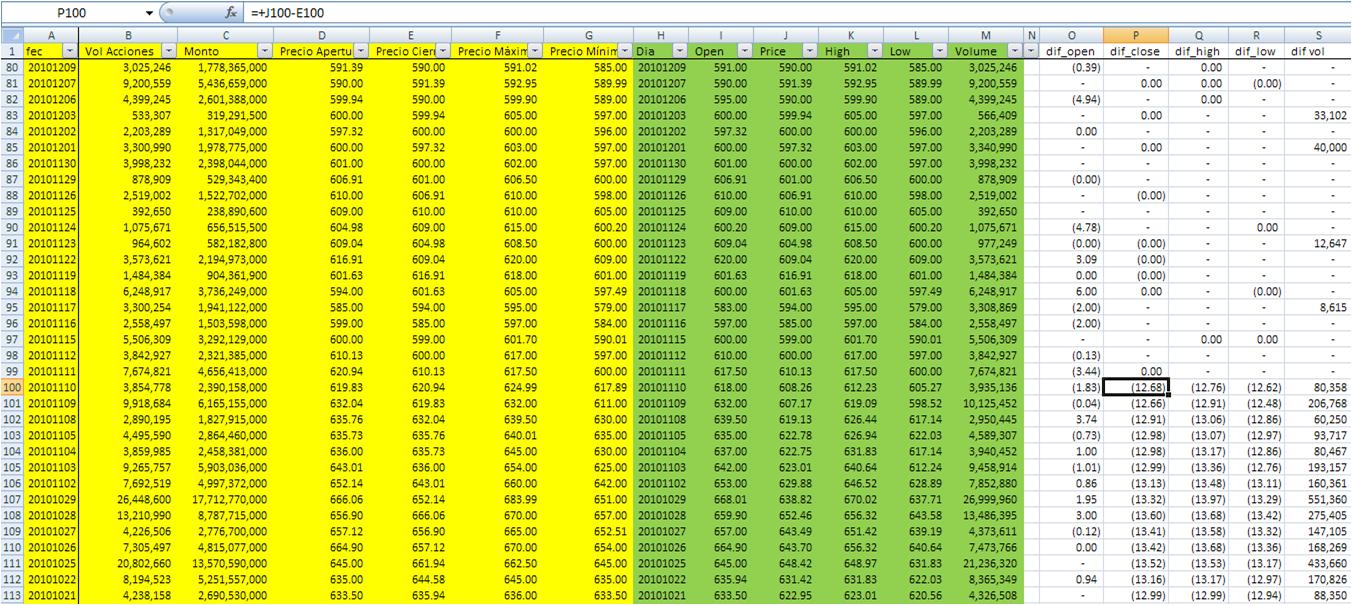The width and height of the screenshot is (1352, 605).
Task: Click dif_open cell (4.94)
Action: coord(1071,99)
